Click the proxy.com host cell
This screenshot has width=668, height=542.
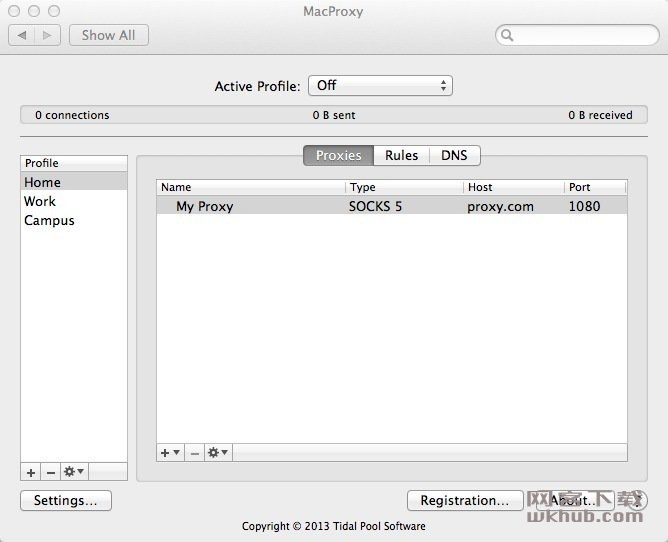[500, 207]
